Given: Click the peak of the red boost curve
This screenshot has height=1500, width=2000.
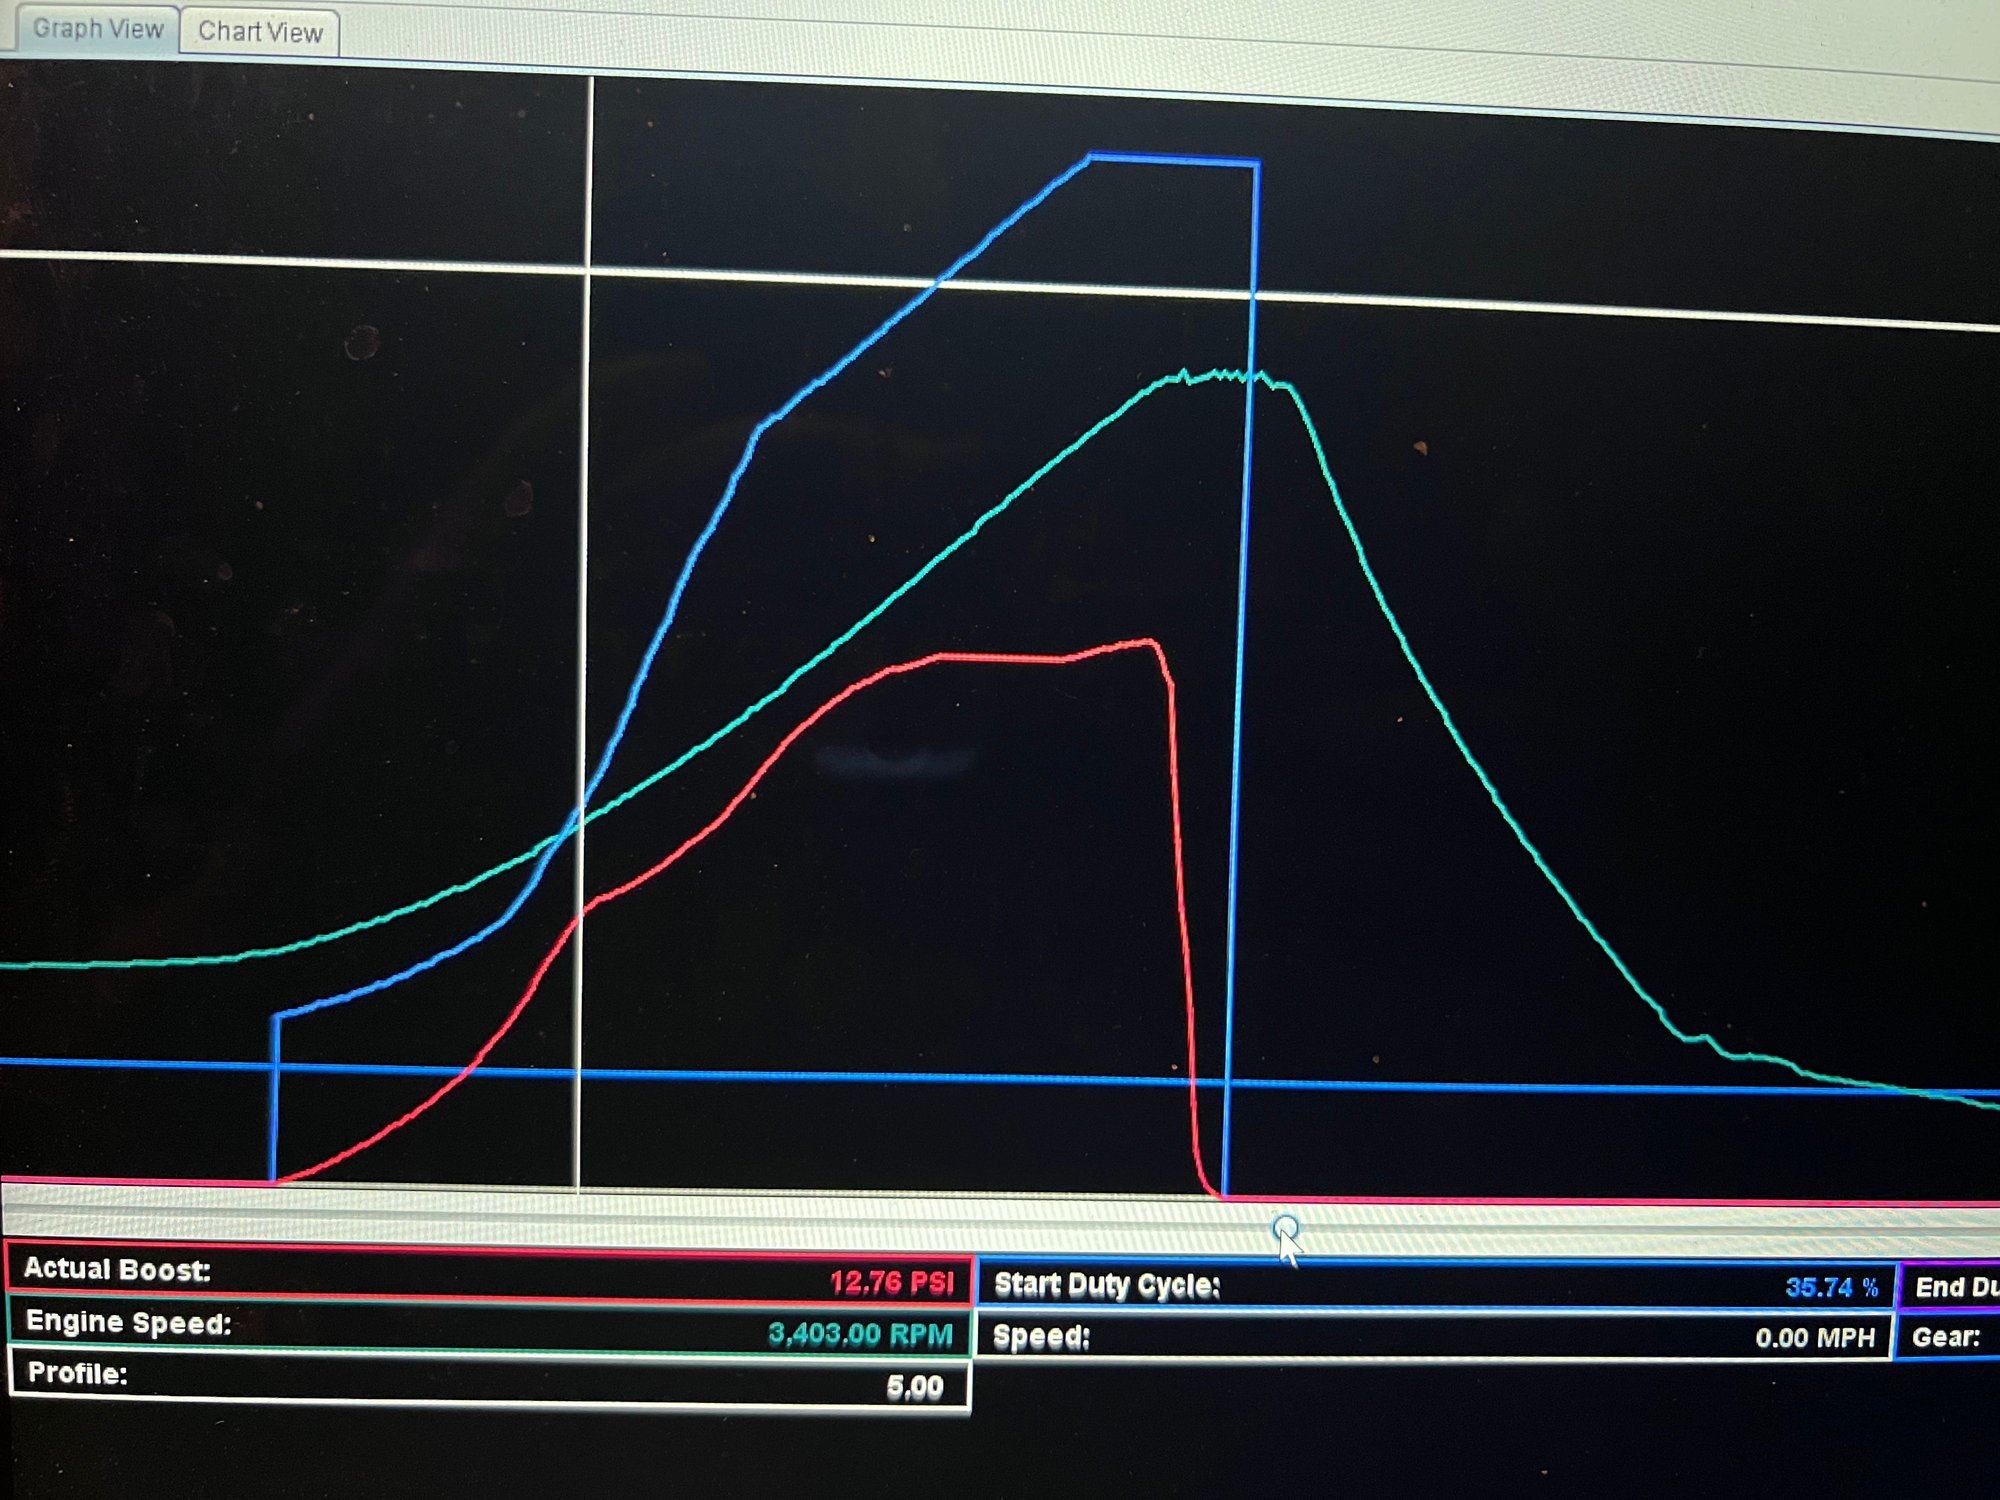Looking at the screenshot, I should 1148,642.
